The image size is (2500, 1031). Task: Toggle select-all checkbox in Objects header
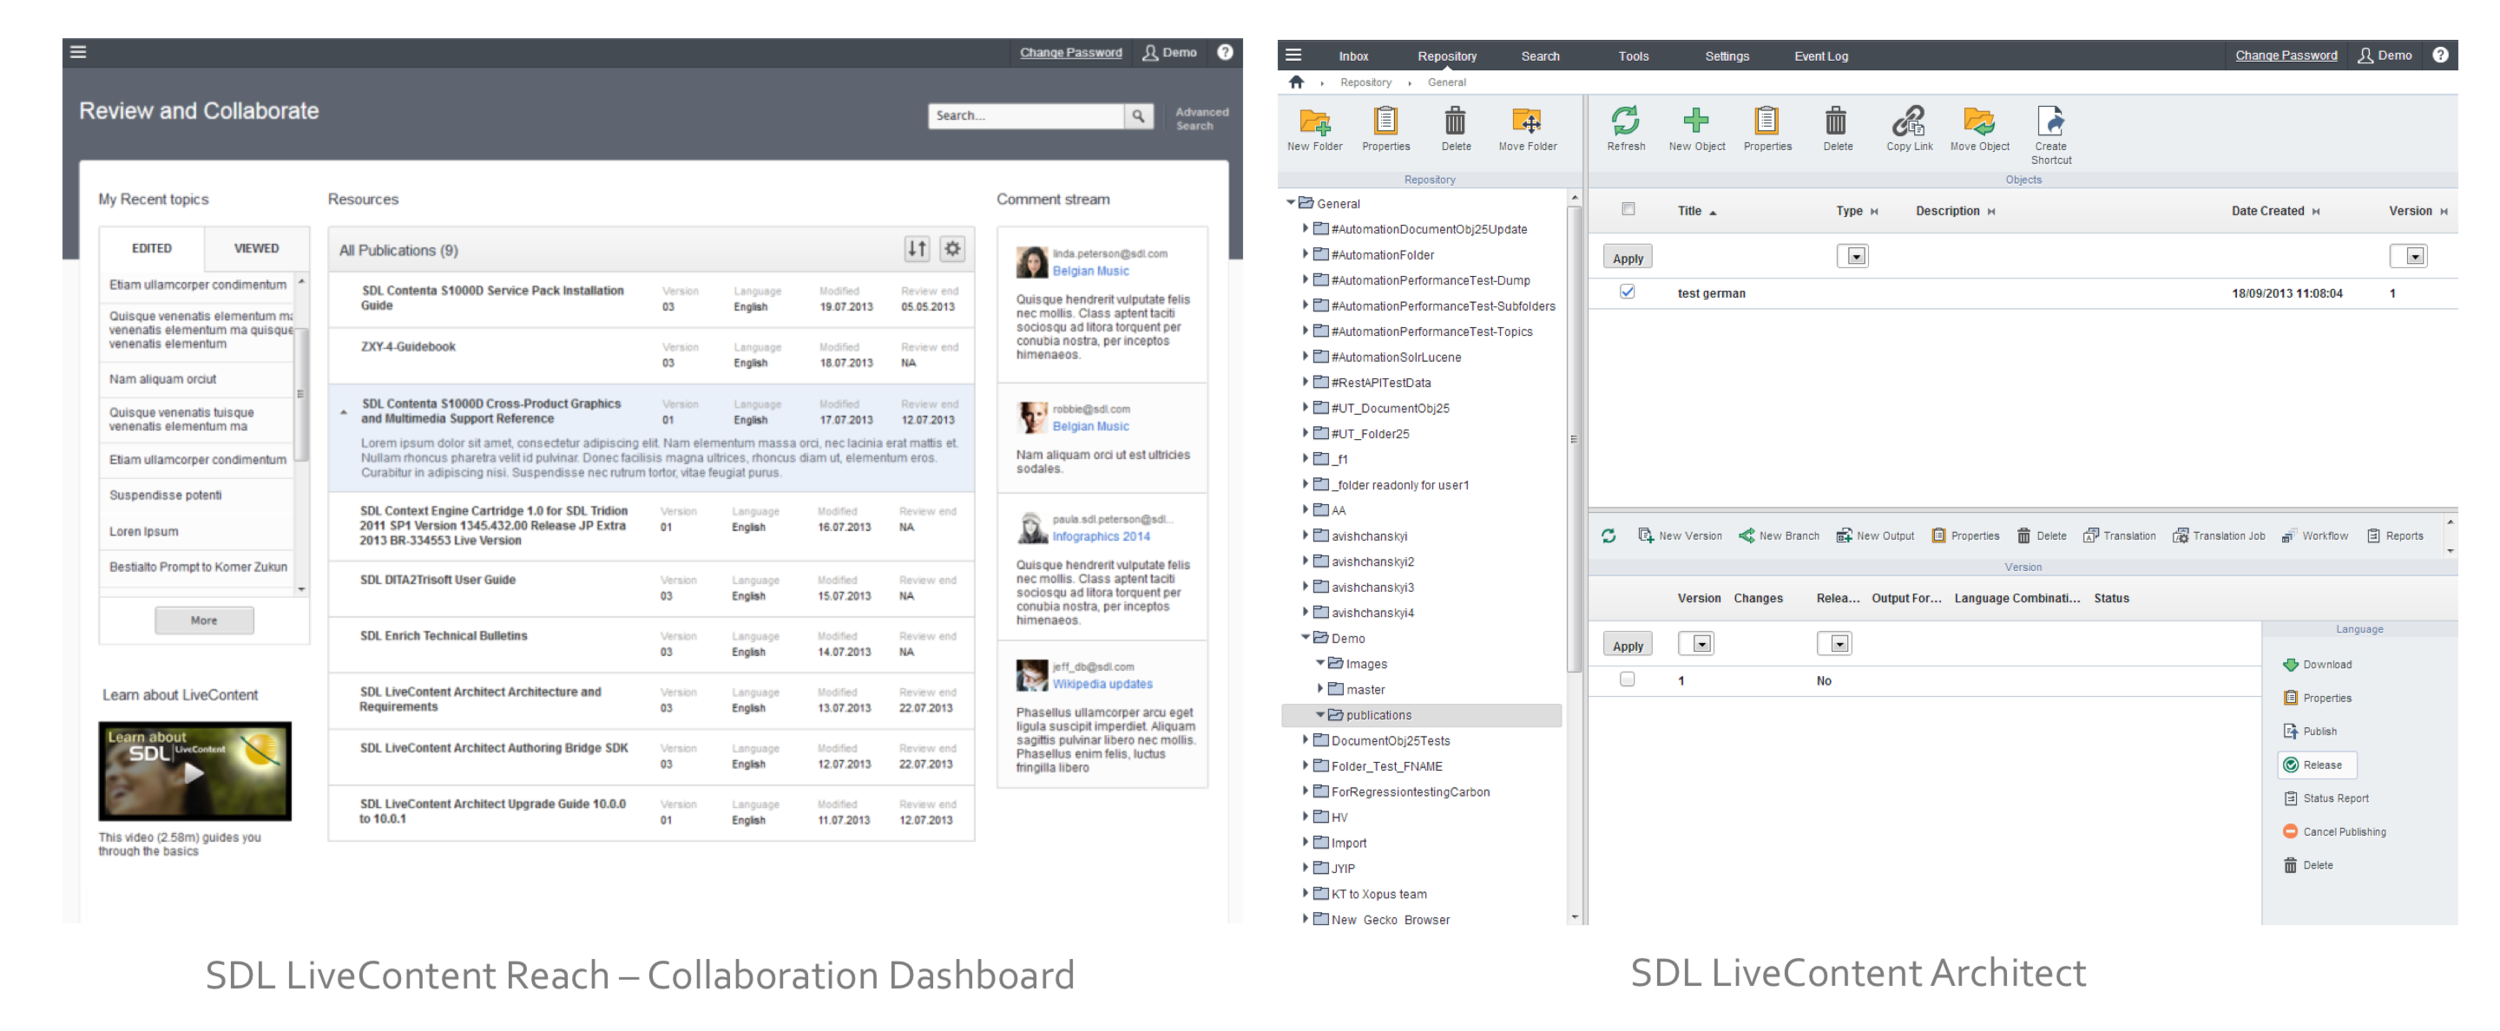pyautogui.click(x=1628, y=209)
